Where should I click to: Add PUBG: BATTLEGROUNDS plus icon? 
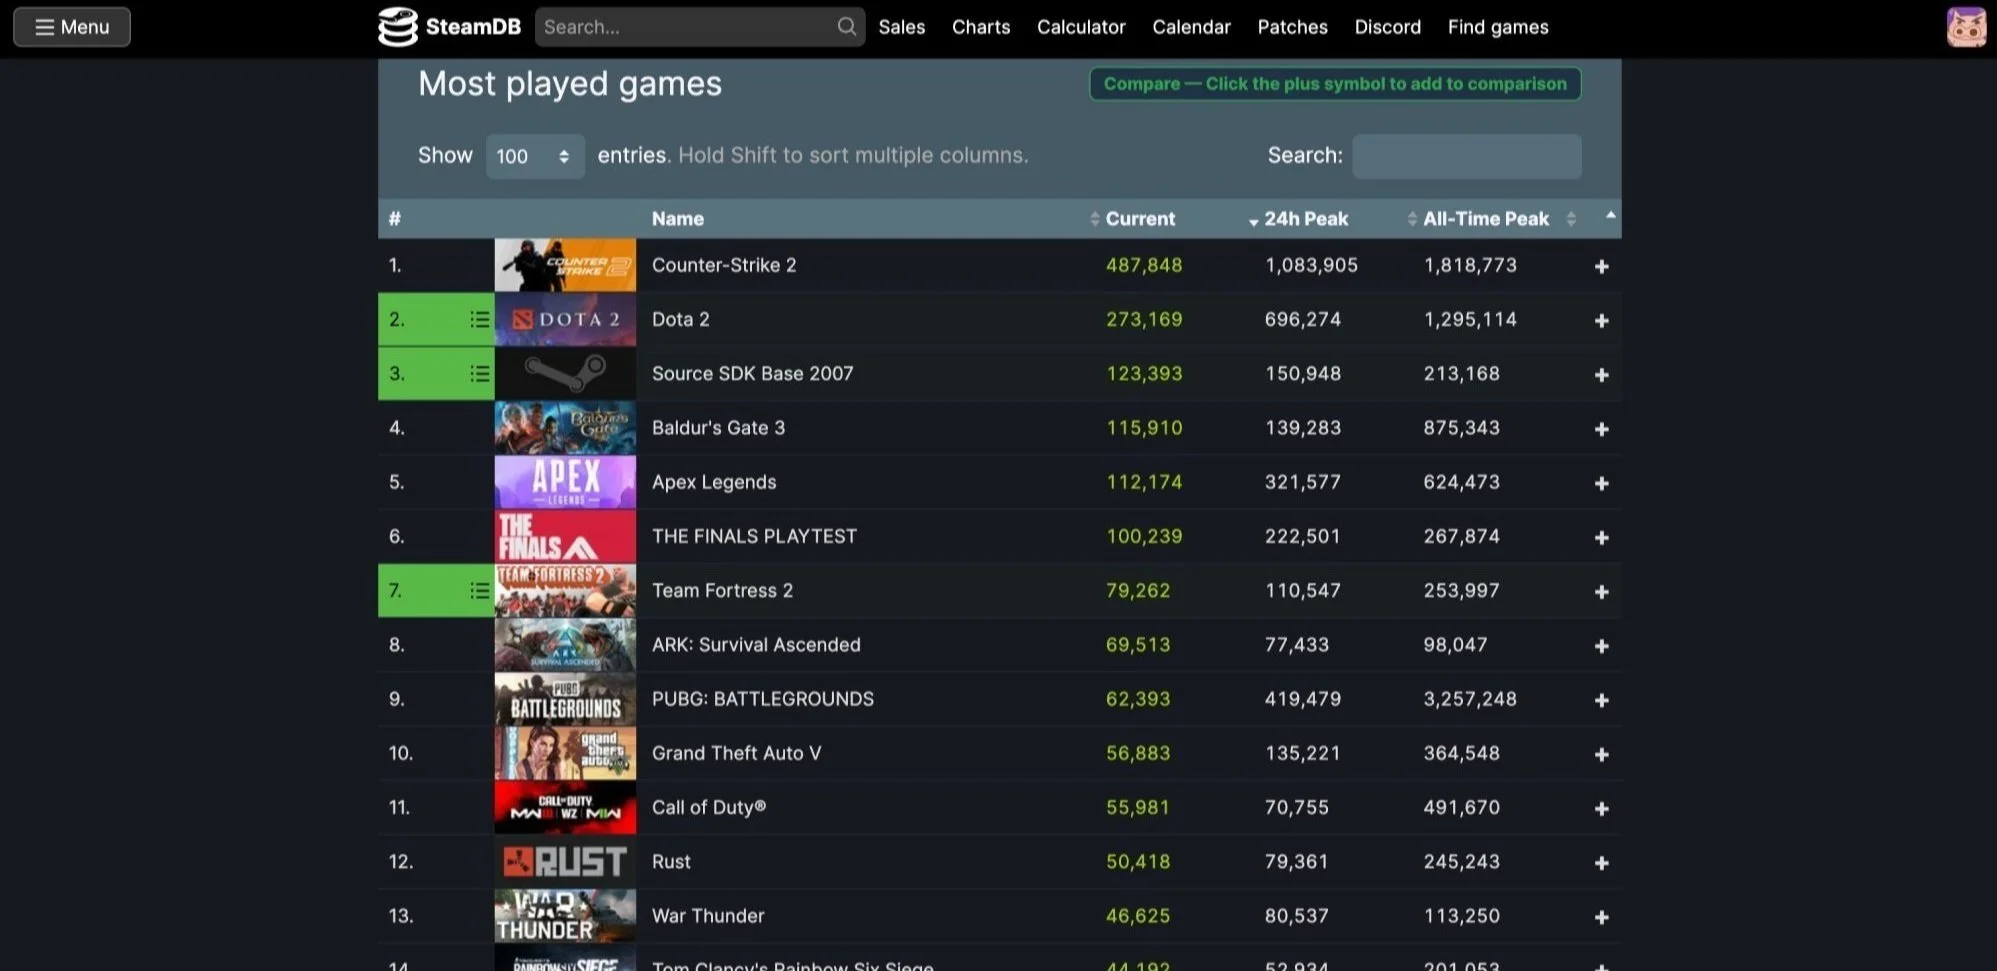[x=1601, y=700]
